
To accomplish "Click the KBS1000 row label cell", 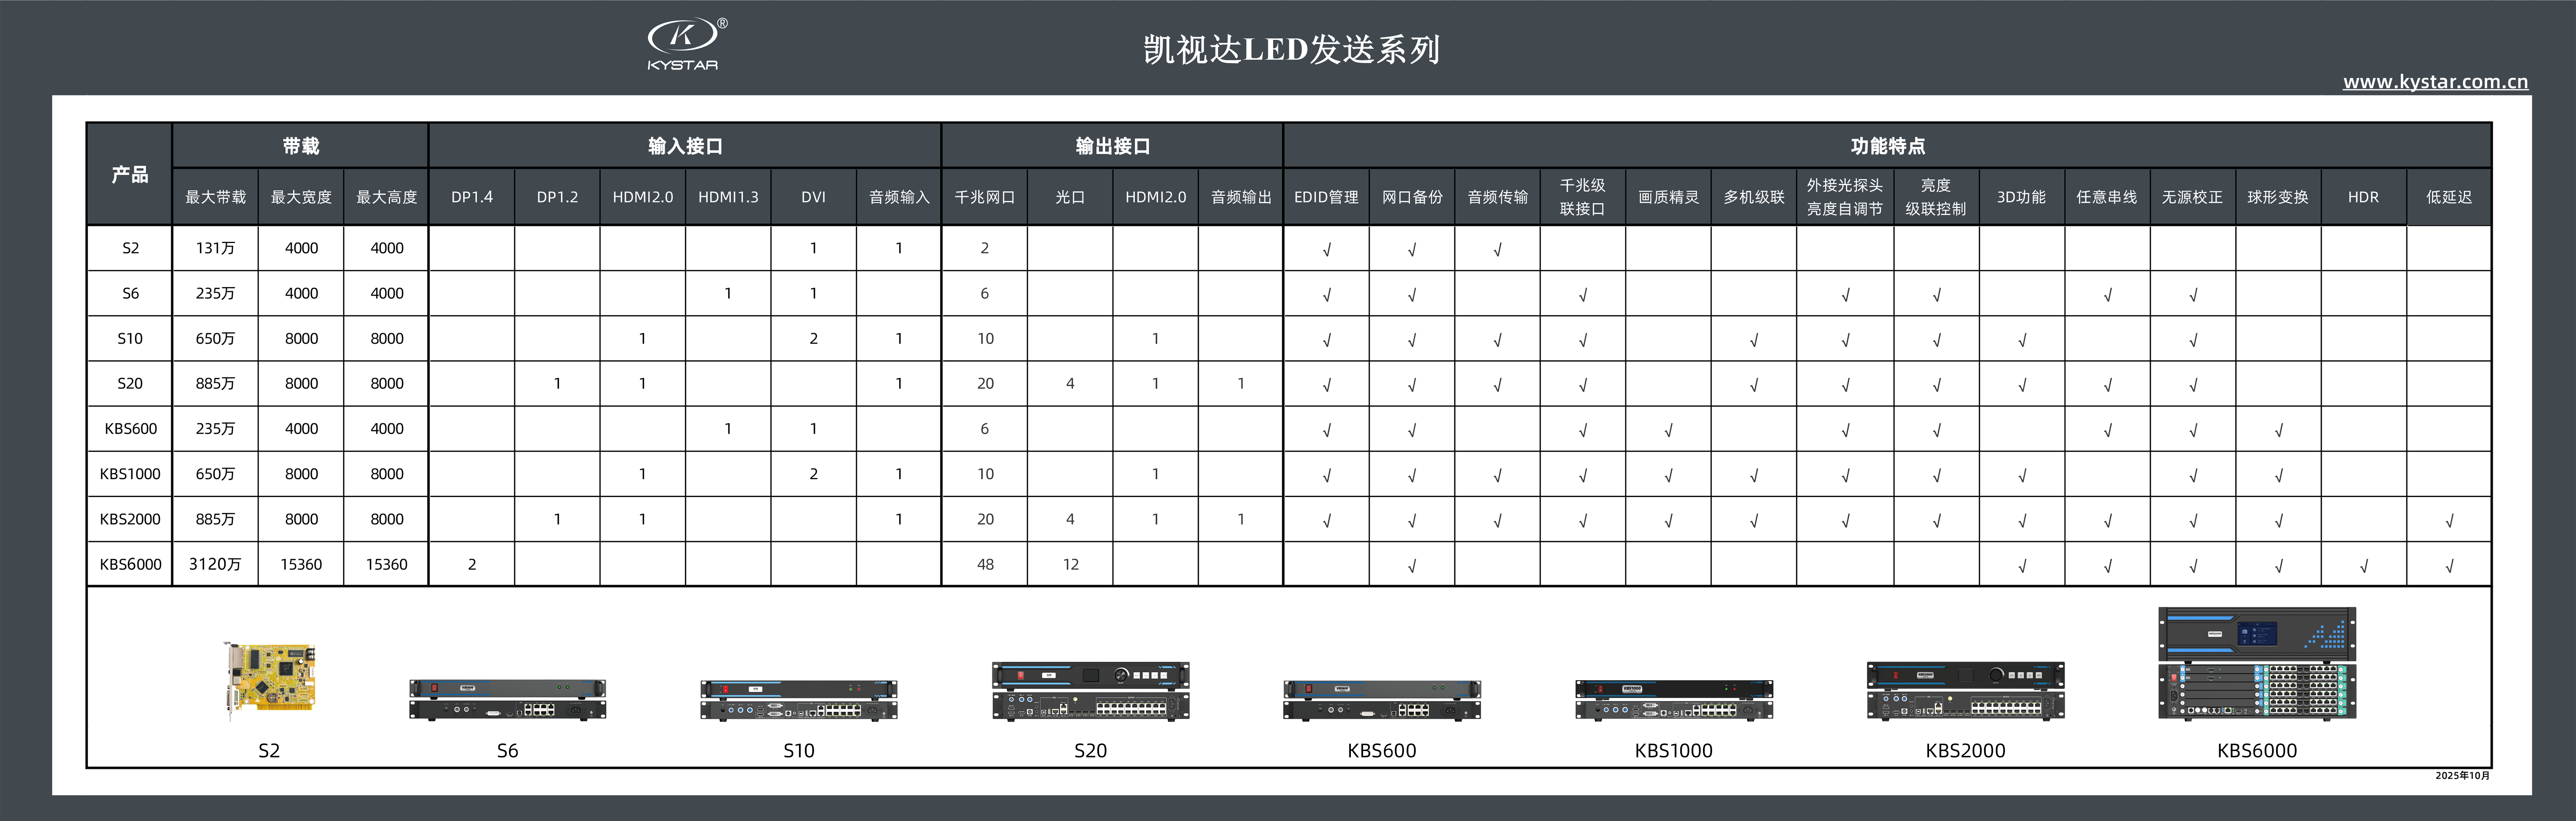I will (130, 474).
